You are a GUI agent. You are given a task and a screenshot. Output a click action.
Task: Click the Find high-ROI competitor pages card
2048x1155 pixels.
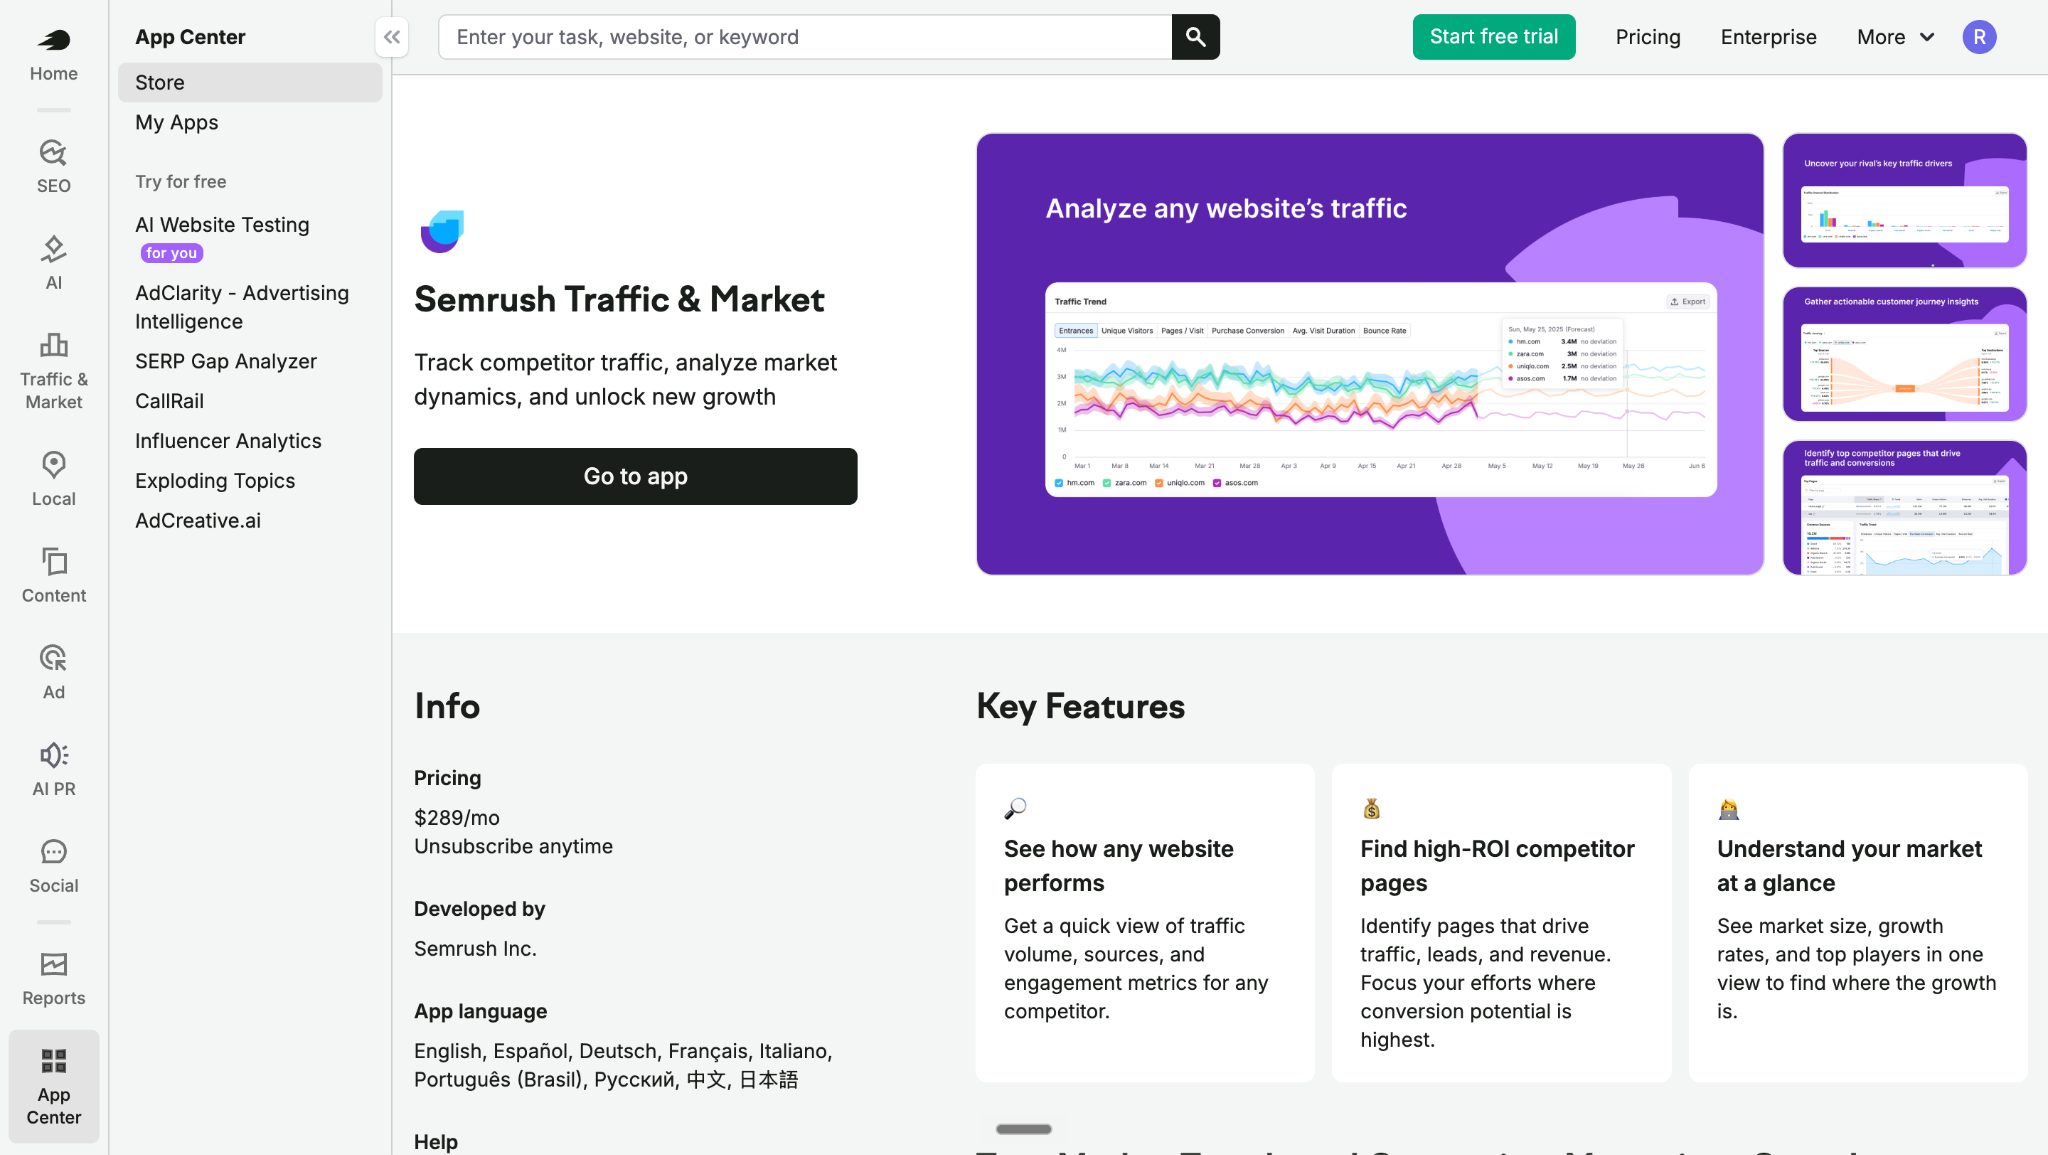1501,923
